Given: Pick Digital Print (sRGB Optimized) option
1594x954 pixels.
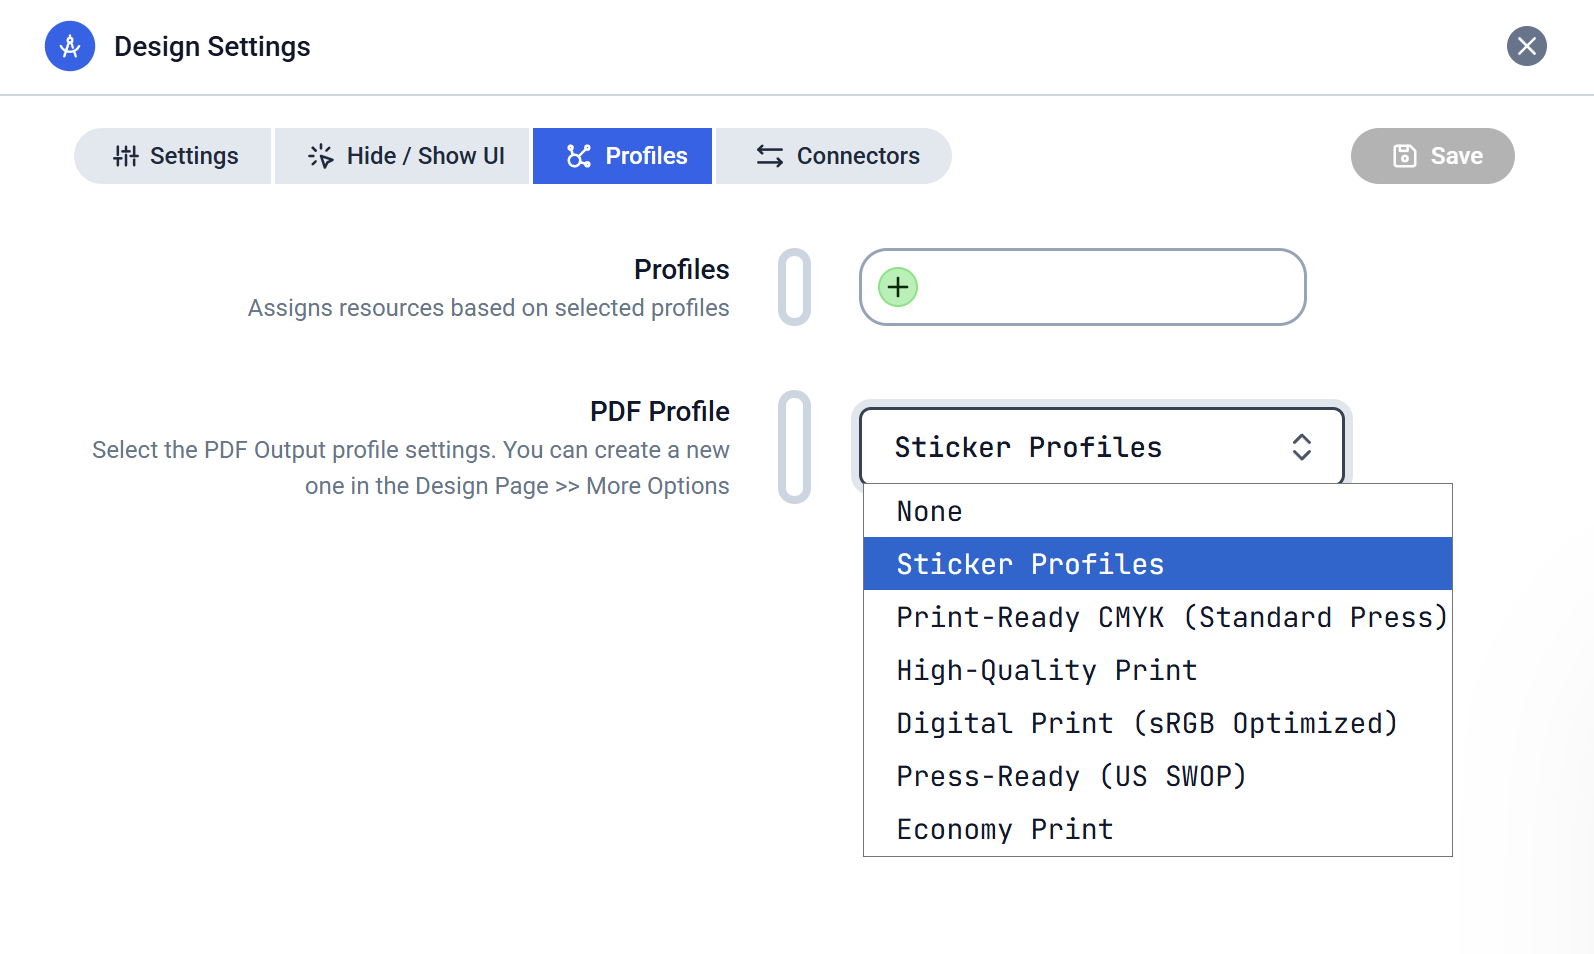Looking at the screenshot, I should 1146,723.
